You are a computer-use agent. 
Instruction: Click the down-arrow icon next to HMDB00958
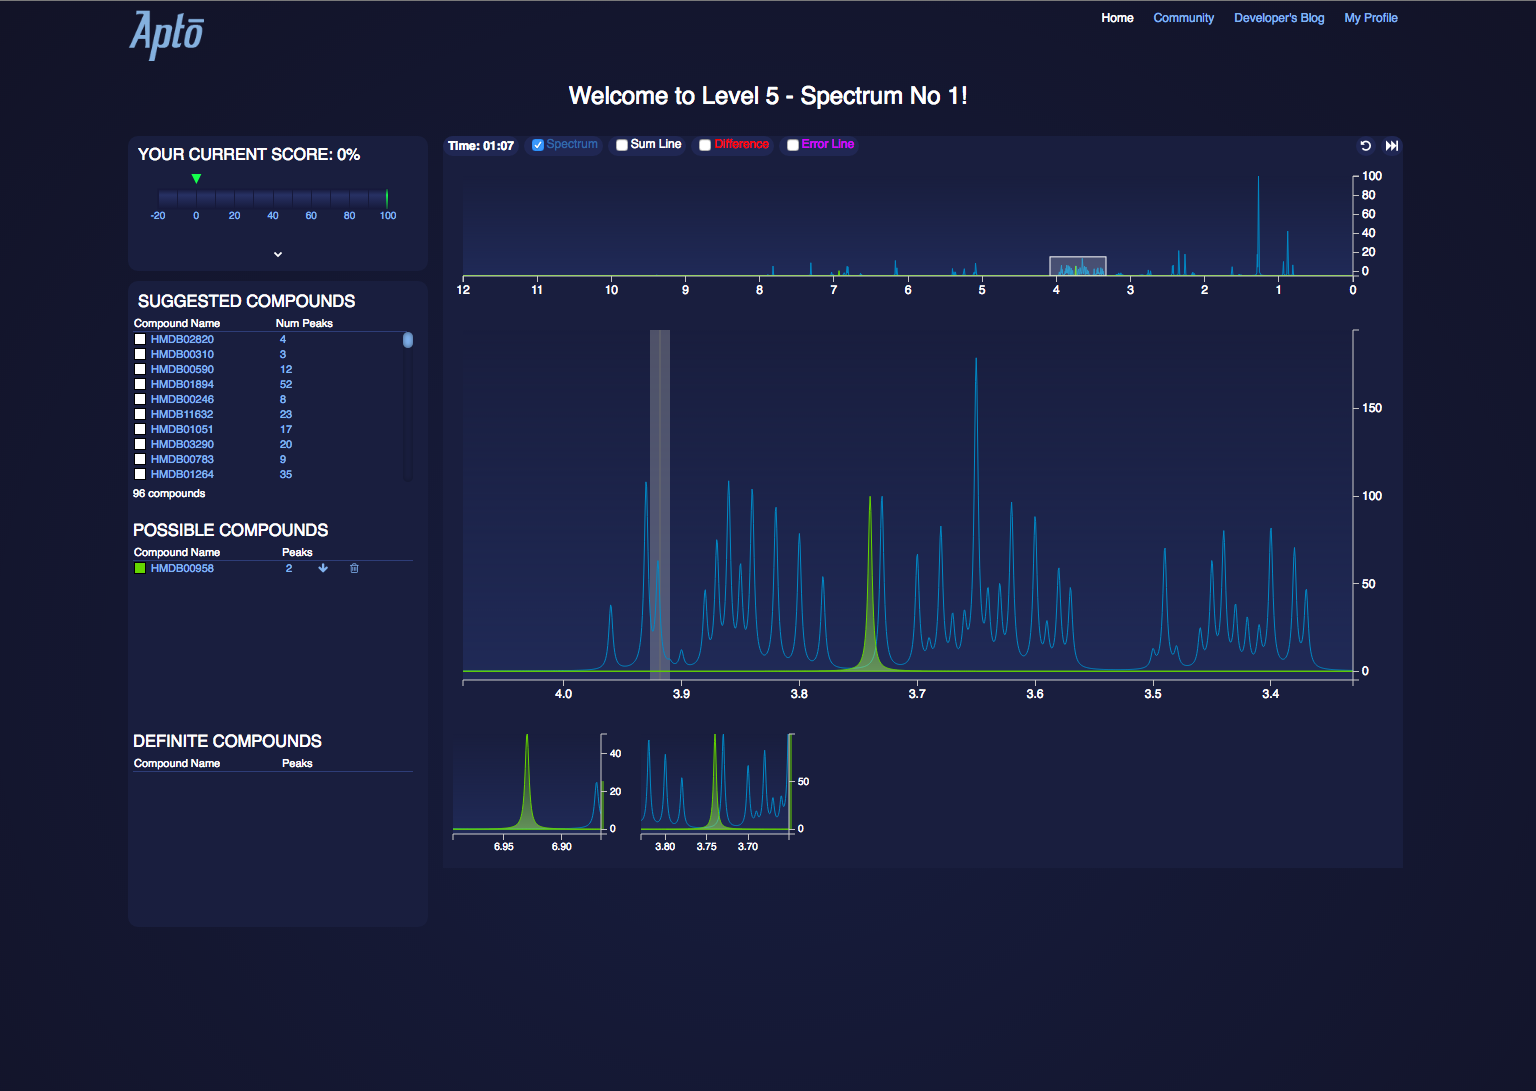[323, 568]
